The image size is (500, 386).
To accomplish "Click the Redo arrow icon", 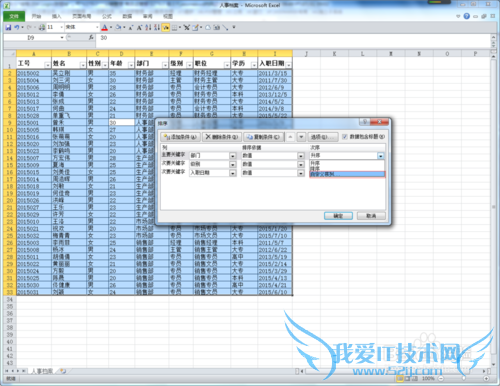I will pos(29,27).
